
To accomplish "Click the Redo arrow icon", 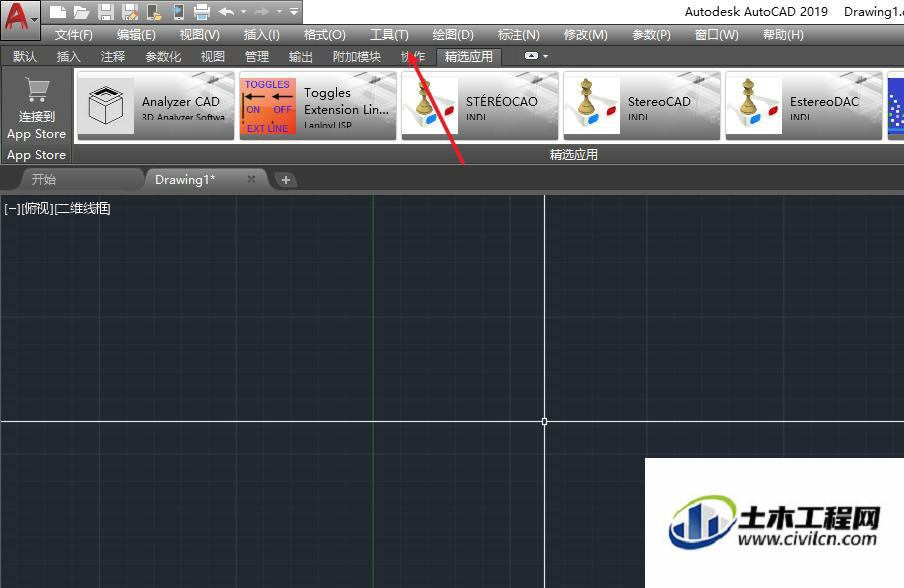I will pyautogui.click(x=262, y=12).
